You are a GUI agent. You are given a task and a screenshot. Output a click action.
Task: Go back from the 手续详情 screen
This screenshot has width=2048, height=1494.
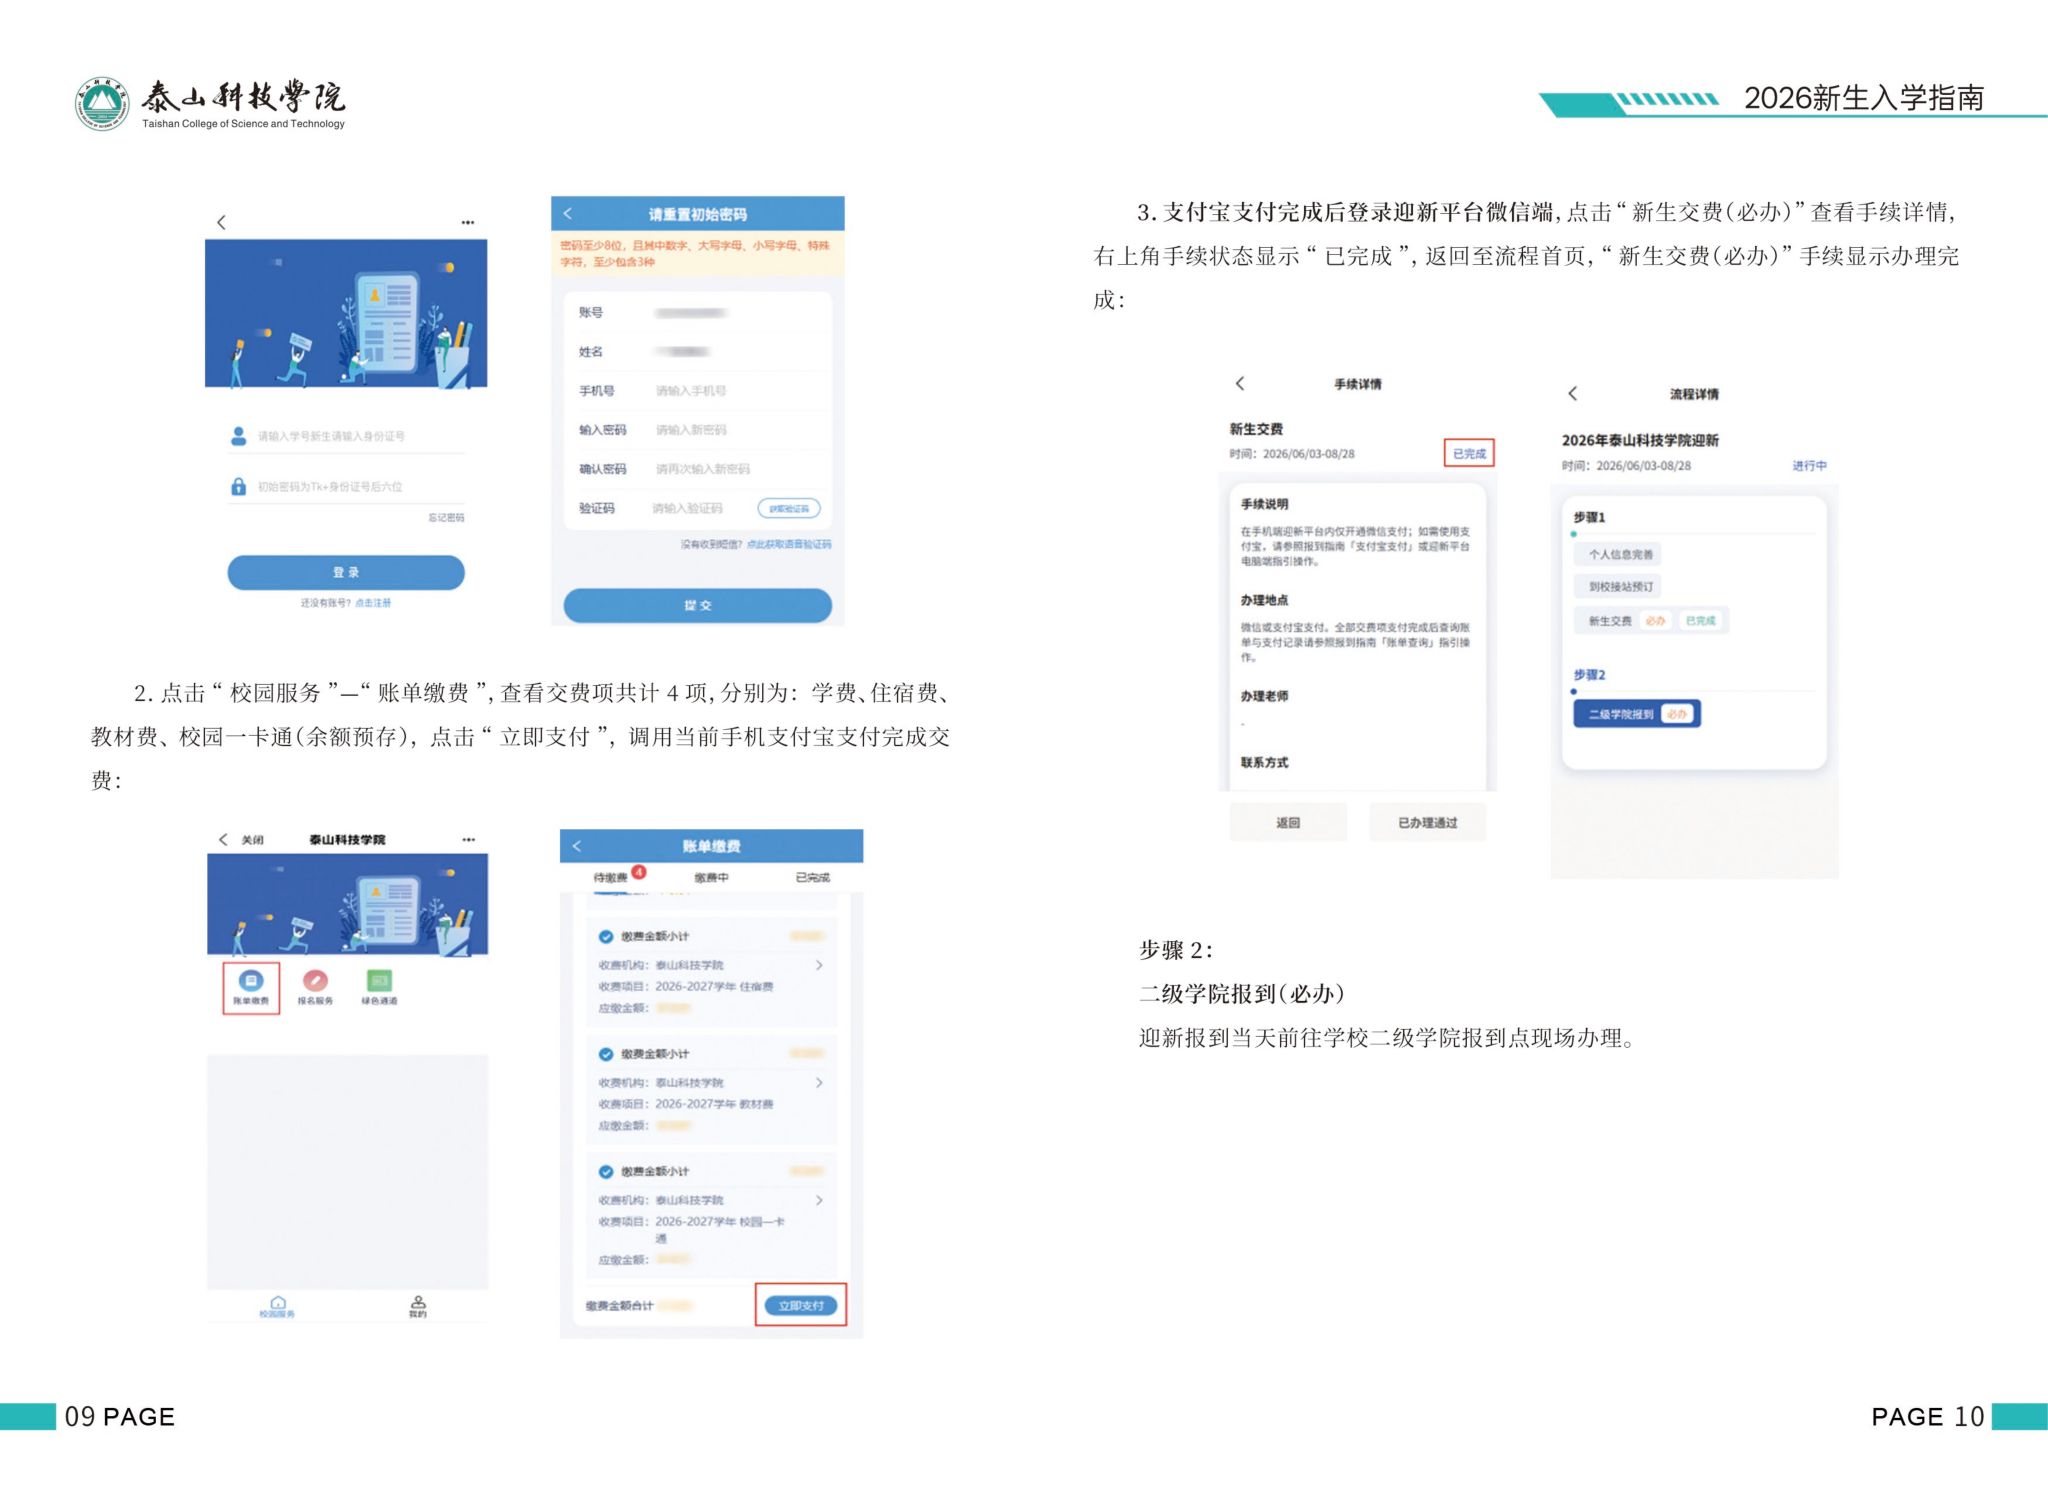click(x=1240, y=383)
